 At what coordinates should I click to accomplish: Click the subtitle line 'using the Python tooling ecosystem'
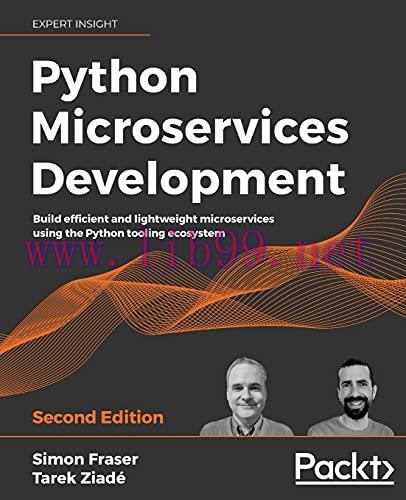[129, 233]
